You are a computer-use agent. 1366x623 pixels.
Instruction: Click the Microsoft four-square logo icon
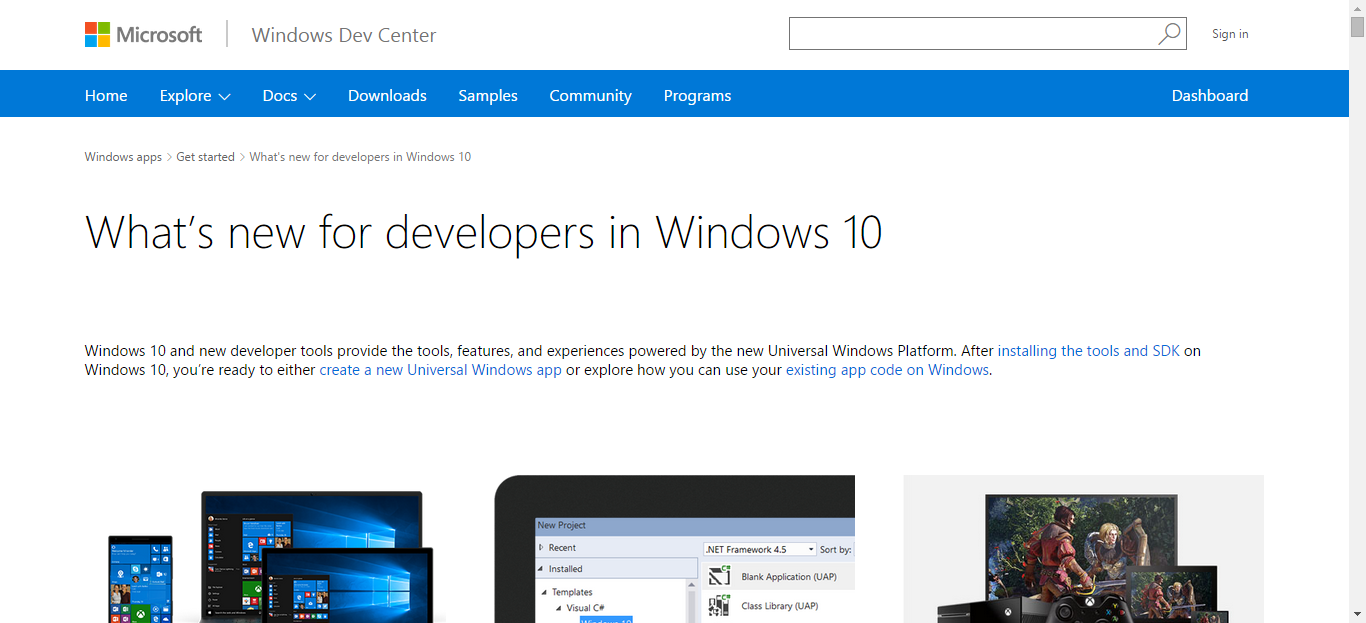pos(97,33)
